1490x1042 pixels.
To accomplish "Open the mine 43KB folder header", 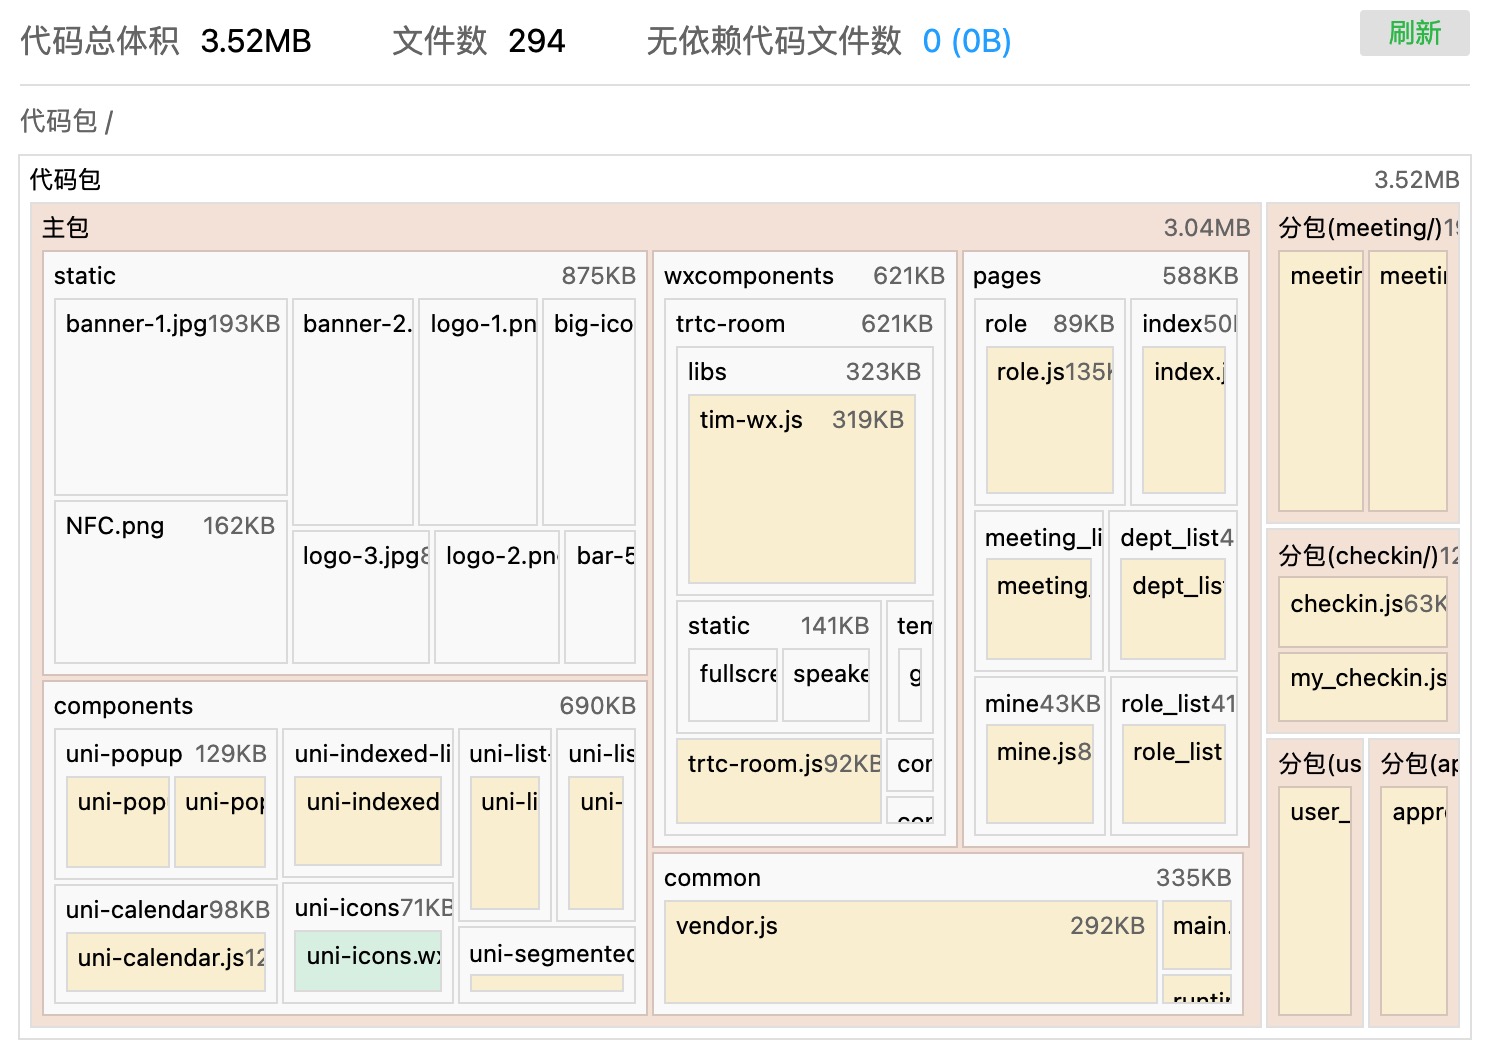I will click(1042, 704).
